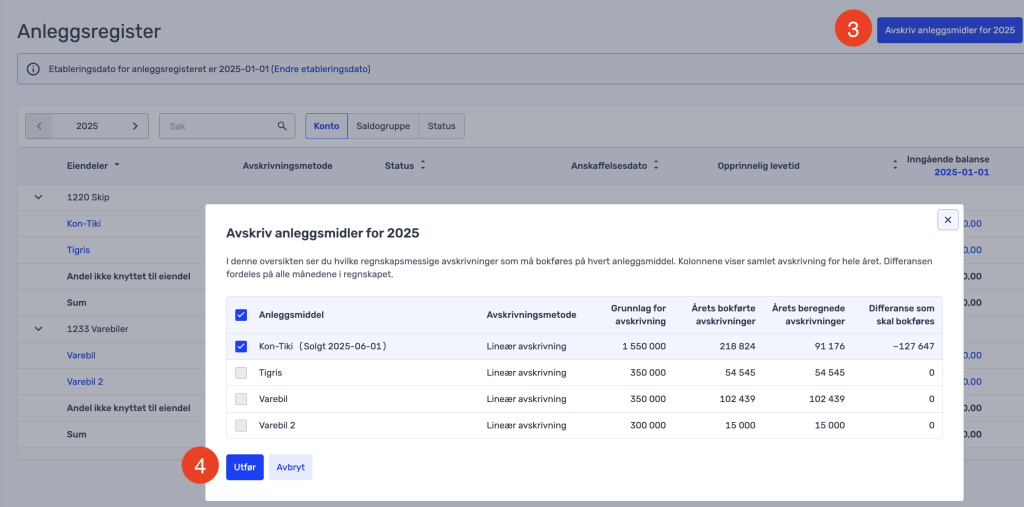Uncheck the Kon-Tiki checkbox
1024x507 pixels.
[x=240, y=347]
